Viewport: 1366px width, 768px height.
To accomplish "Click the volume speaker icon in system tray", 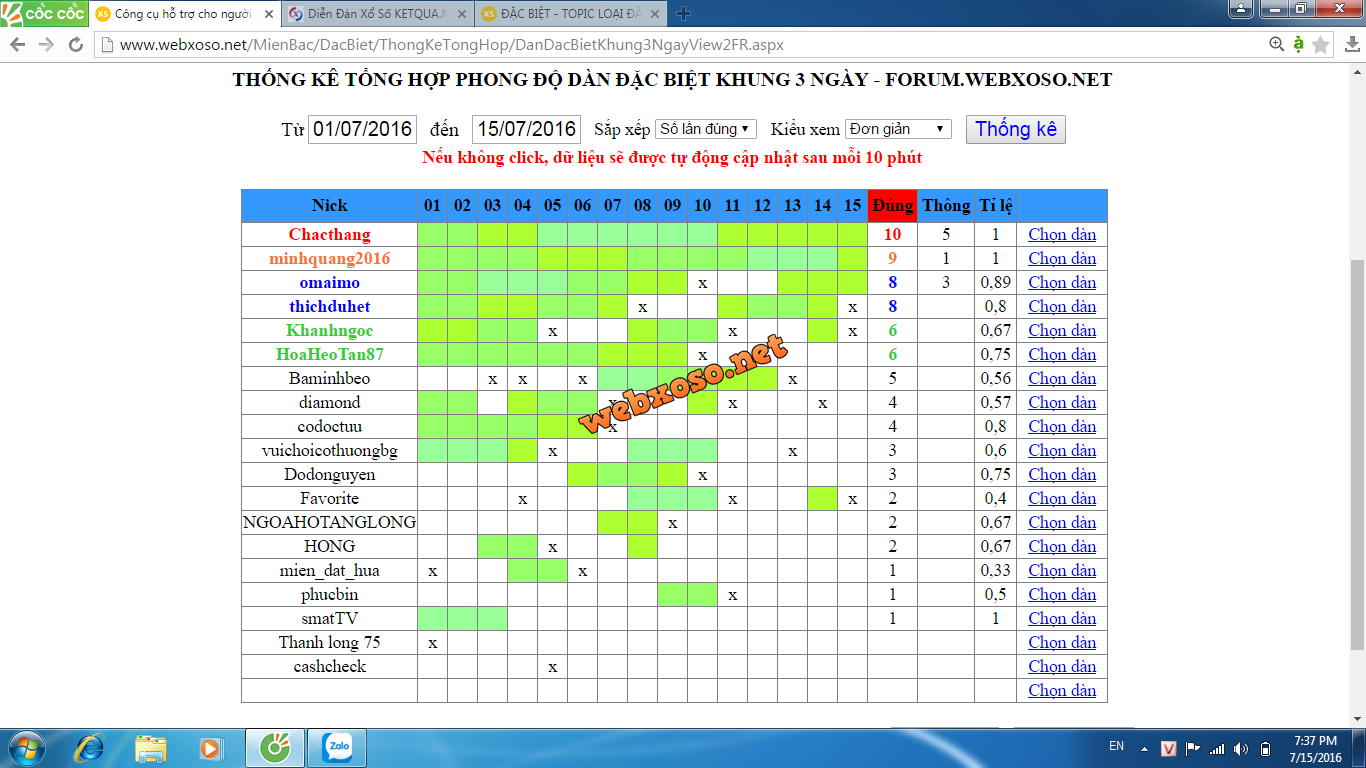I will point(1241,748).
